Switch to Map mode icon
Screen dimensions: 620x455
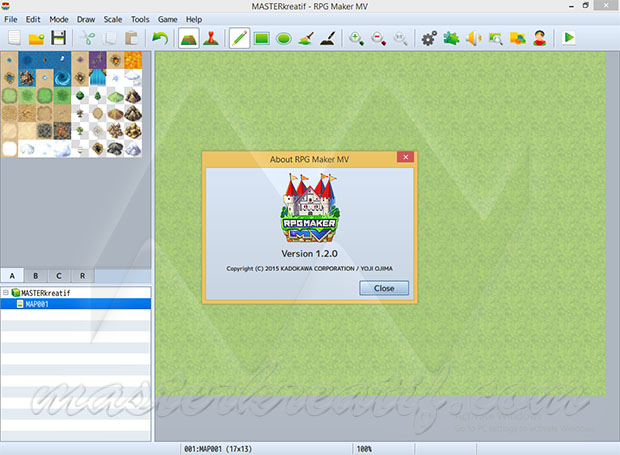pyautogui.click(x=189, y=38)
